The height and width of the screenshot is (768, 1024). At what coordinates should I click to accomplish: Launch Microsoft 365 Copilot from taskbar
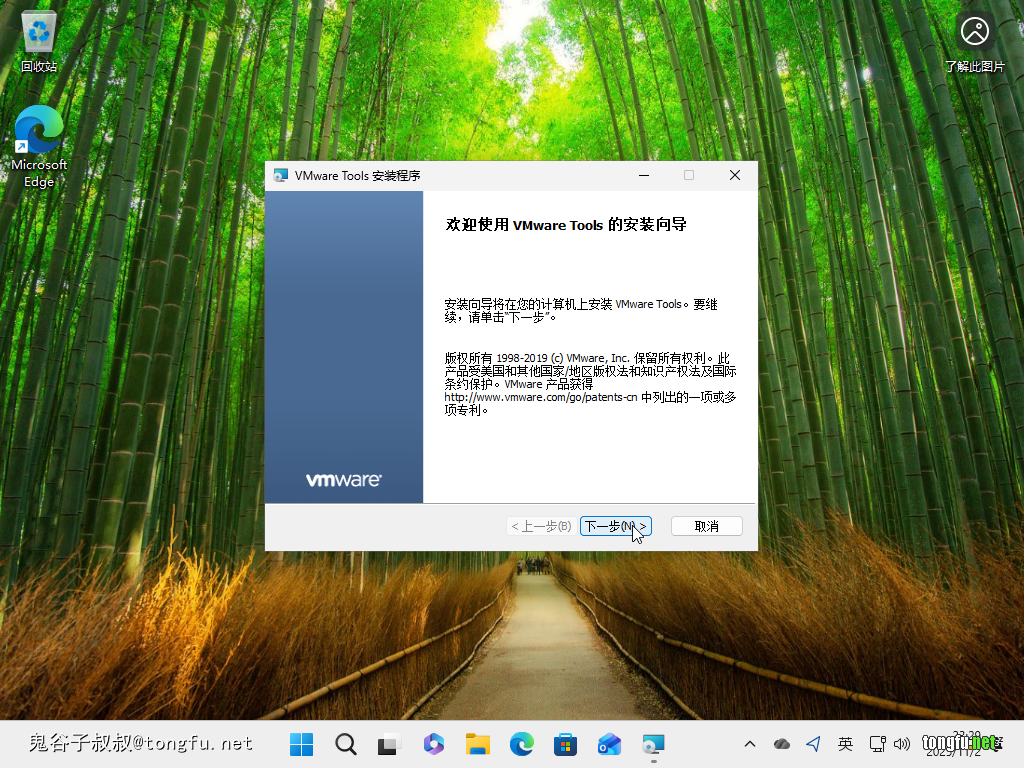tap(433, 744)
